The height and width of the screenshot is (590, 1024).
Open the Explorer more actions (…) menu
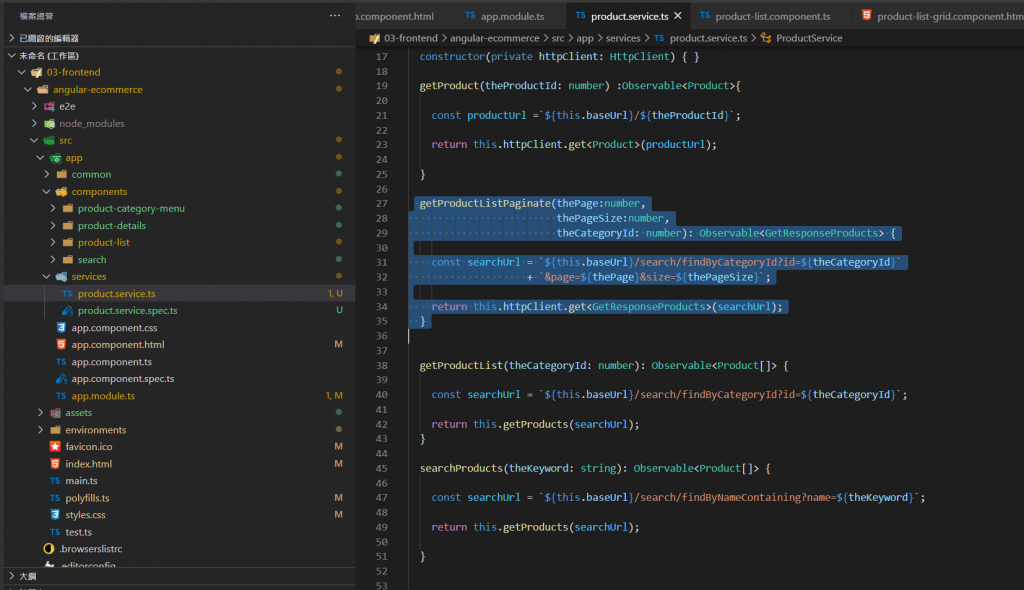(335, 16)
